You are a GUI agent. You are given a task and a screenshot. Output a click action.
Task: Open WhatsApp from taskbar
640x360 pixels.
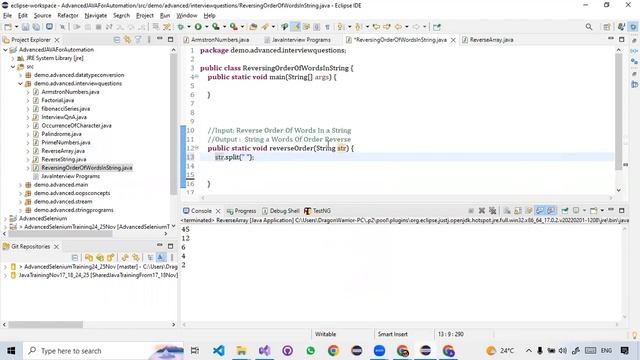click(x=311, y=351)
